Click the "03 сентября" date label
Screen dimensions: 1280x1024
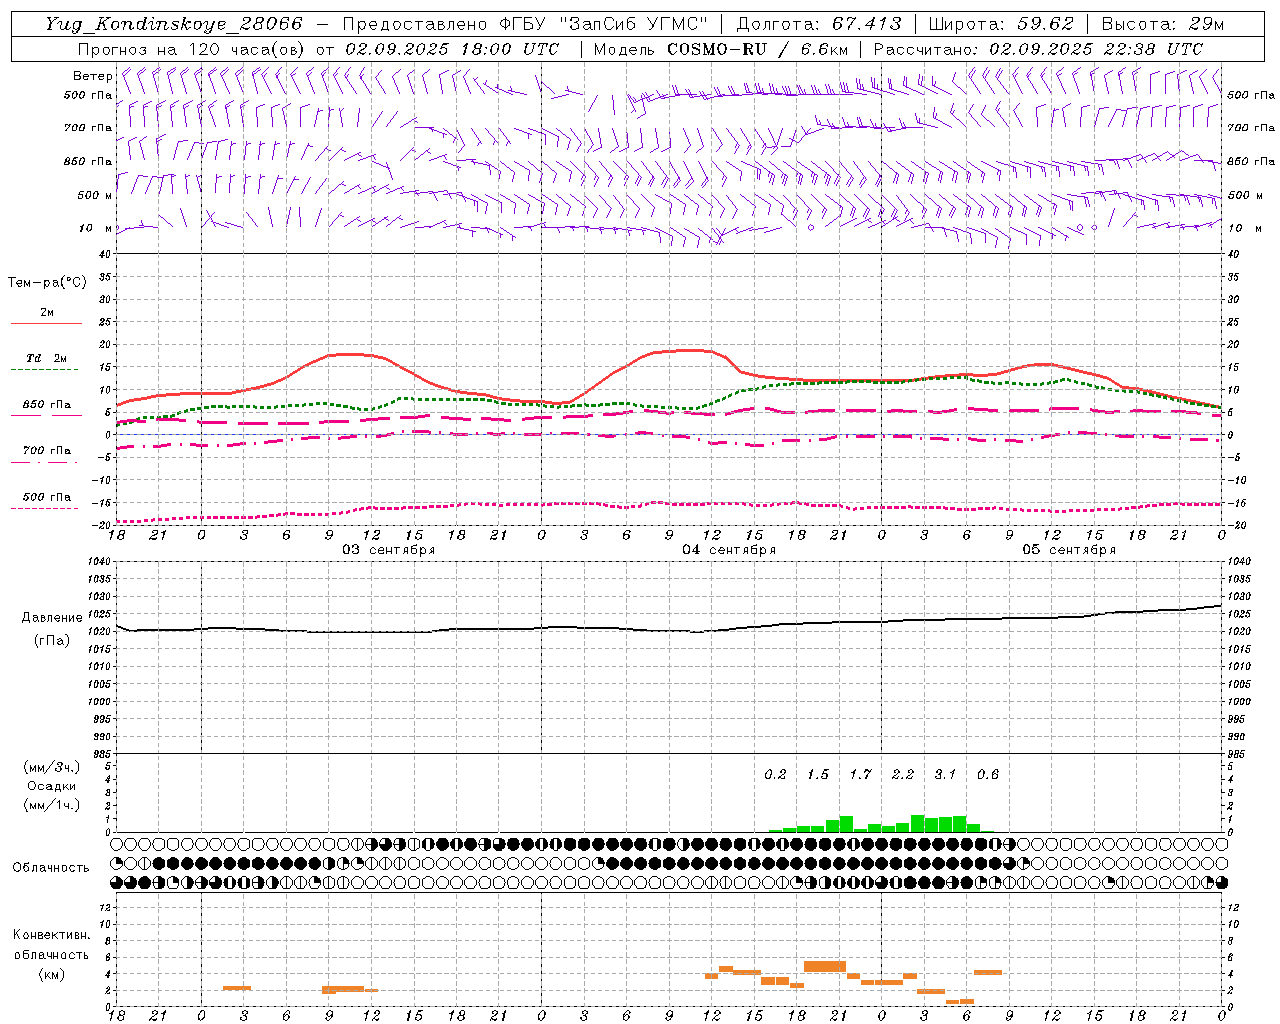(388, 550)
